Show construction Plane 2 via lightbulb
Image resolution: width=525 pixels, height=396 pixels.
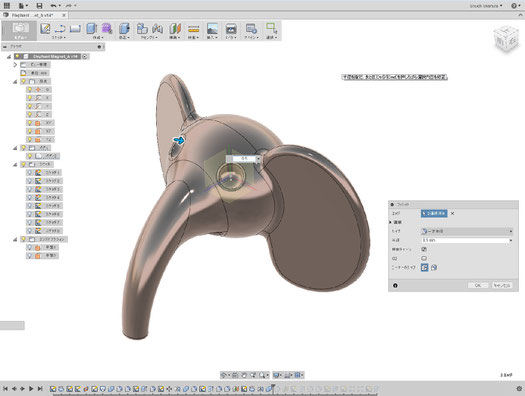click(30, 256)
